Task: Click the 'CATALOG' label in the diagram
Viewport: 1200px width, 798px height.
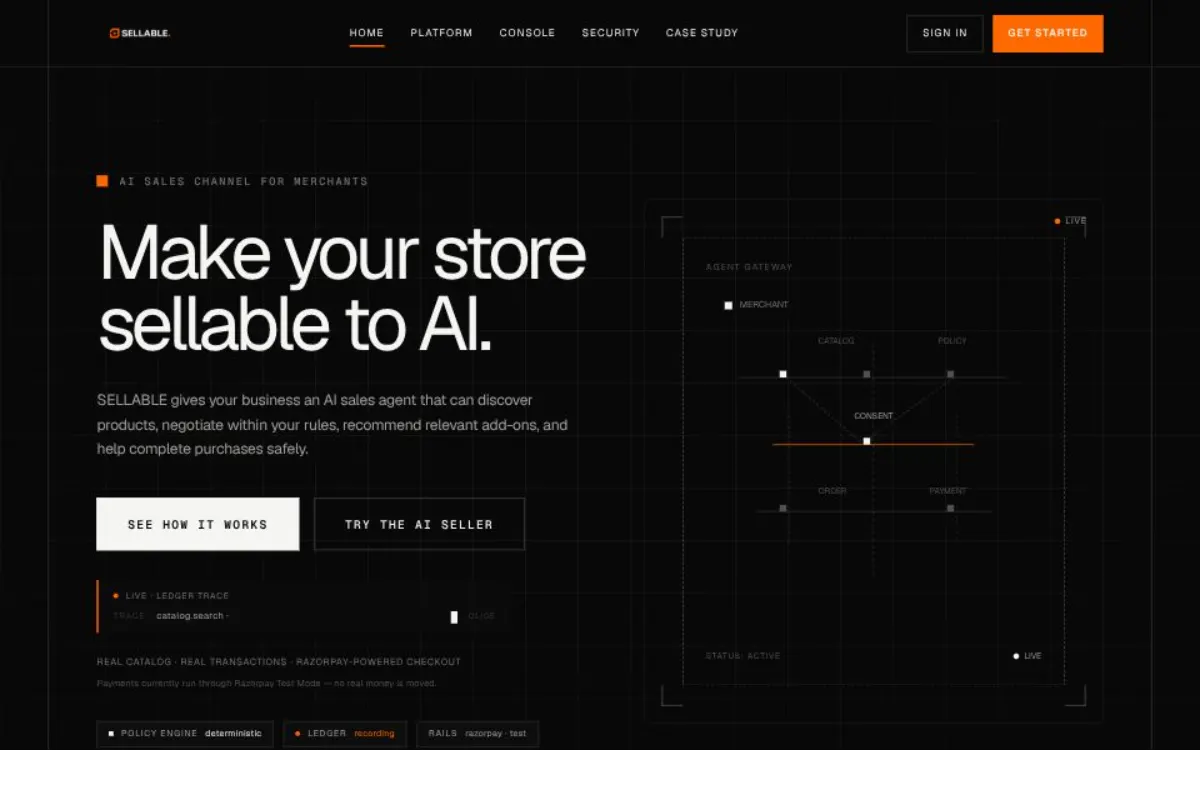Action: click(836, 341)
